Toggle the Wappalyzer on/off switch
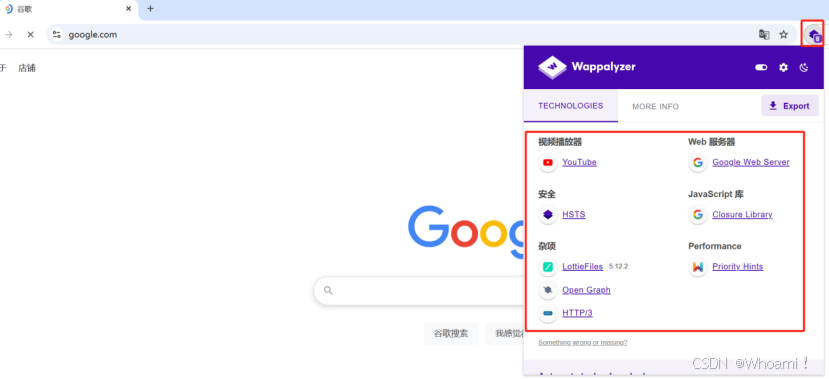 (761, 67)
